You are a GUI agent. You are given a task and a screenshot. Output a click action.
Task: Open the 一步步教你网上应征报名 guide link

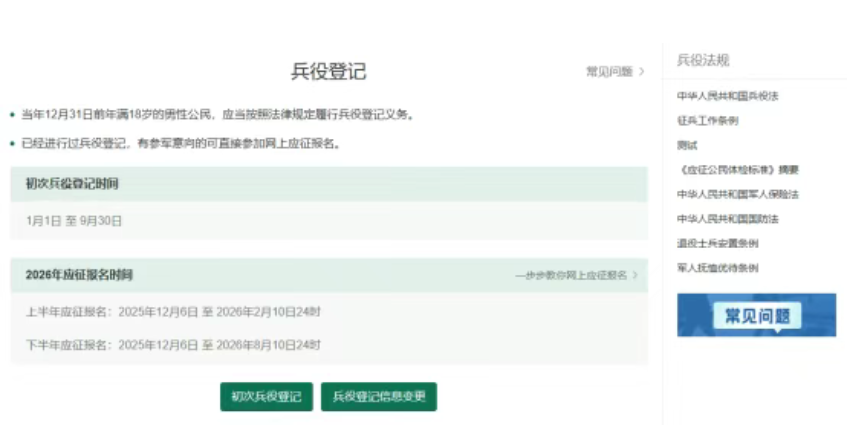[571, 275]
